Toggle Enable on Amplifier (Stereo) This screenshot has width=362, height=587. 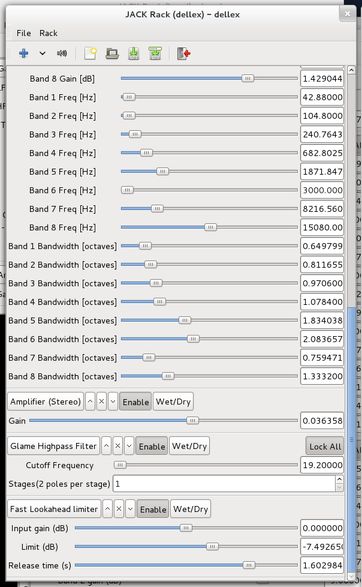click(x=136, y=402)
